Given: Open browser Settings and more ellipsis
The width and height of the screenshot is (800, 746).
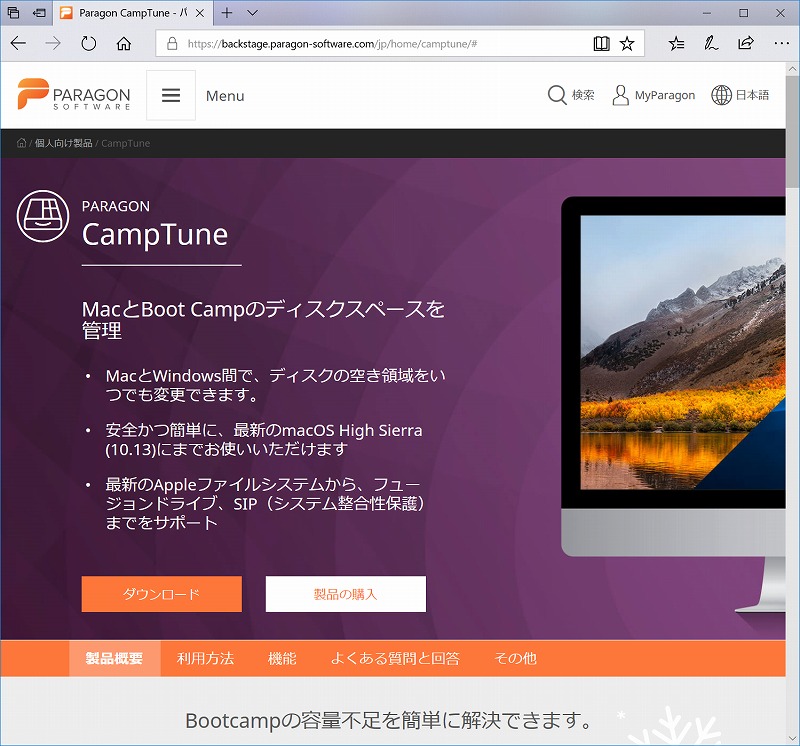Looking at the screenshot, I should pos(782,43).
